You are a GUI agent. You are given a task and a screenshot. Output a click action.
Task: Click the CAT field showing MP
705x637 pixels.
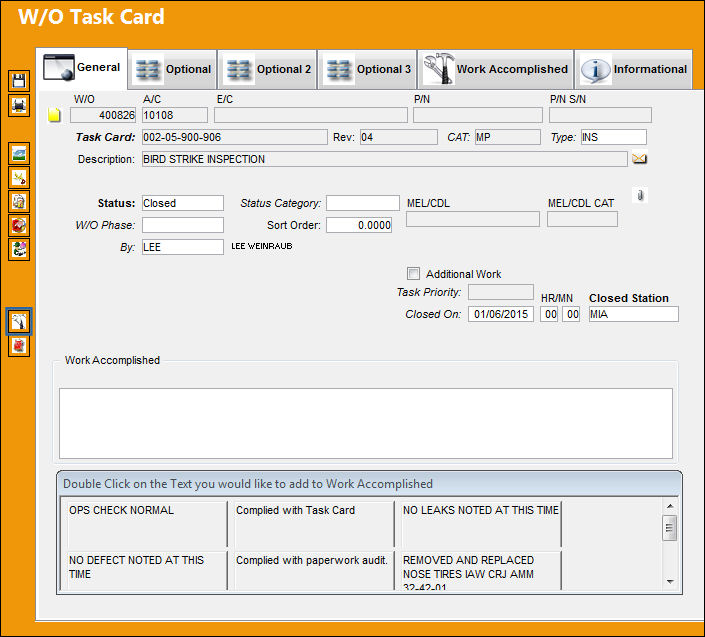508,137
